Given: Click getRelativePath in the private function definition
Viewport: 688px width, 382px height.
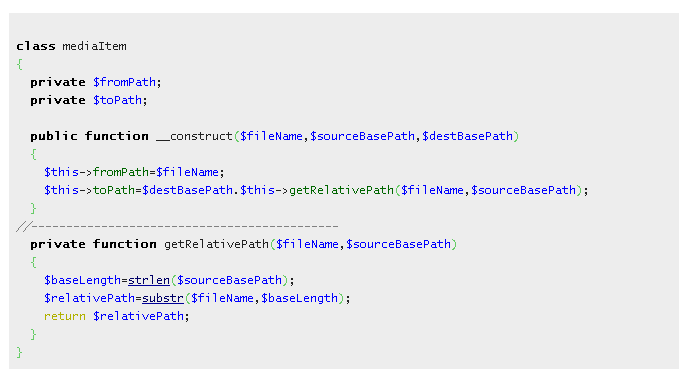Looking at the screenshot, I should point(216,244).
